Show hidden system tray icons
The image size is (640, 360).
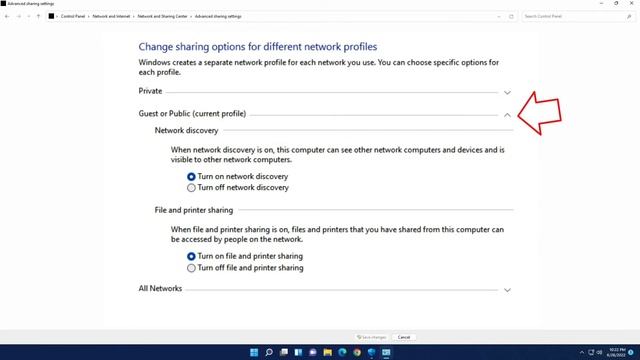click(x=582, y=352)
